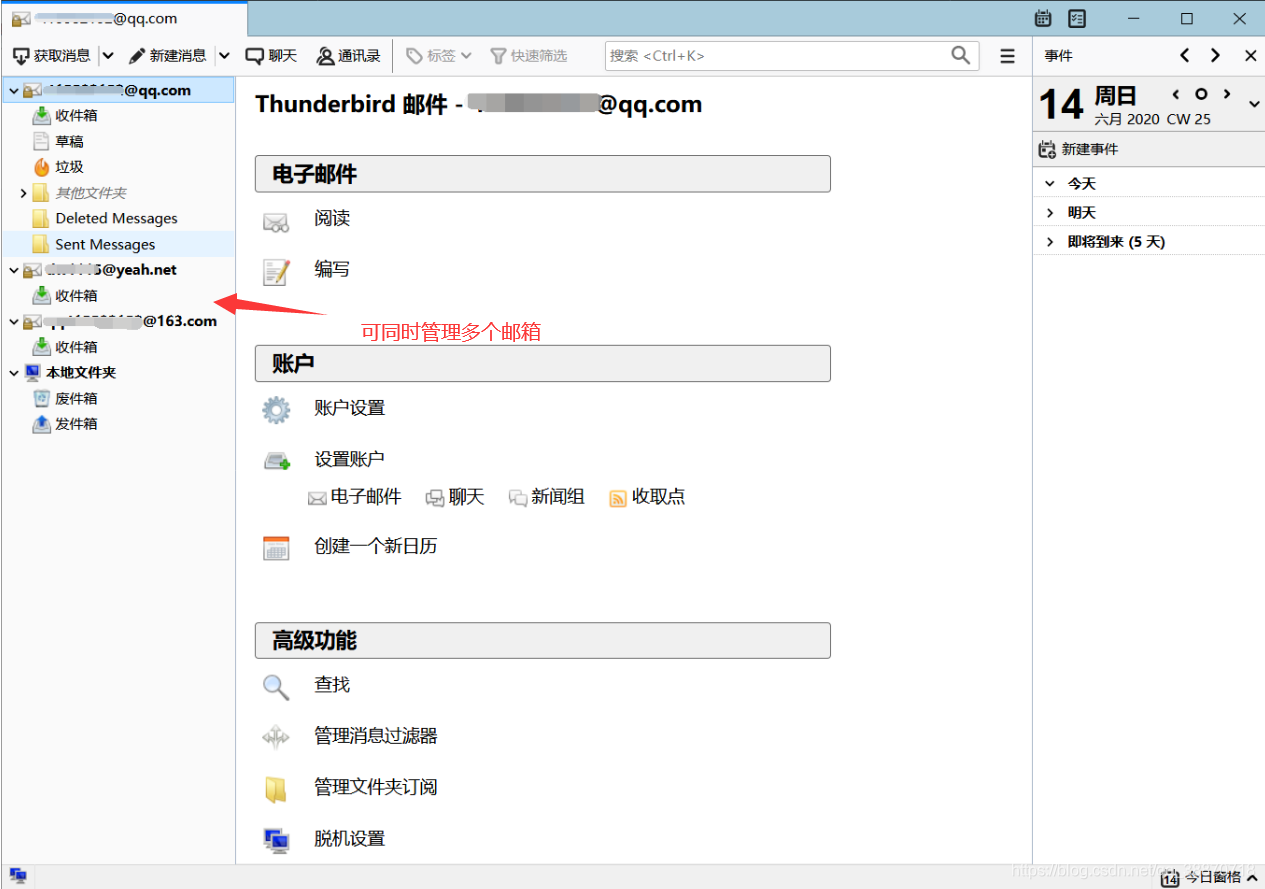Open the Address Book (通讯录)
The image size is (1265, 889).
[349, 56]
